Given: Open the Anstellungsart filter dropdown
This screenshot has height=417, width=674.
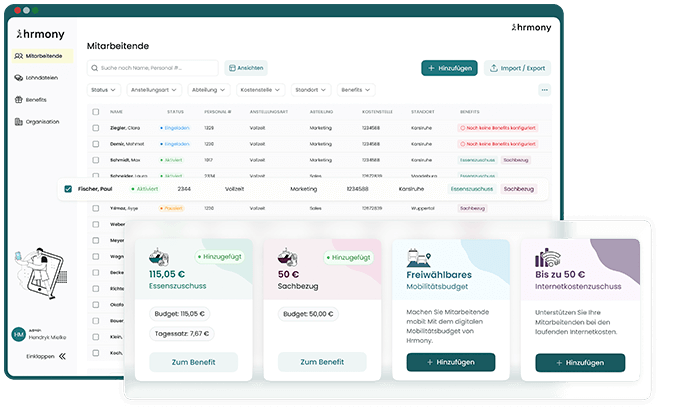Looking at the screenshot, I should (154, 90).
